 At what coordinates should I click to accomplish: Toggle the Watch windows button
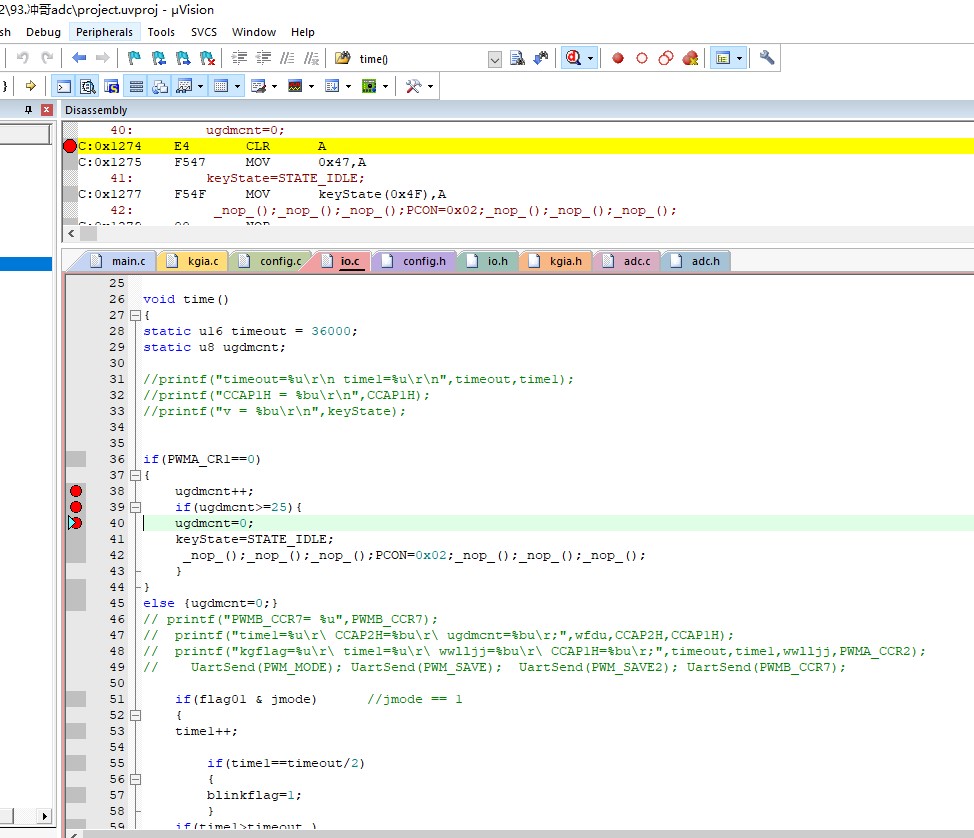(184, 86)
